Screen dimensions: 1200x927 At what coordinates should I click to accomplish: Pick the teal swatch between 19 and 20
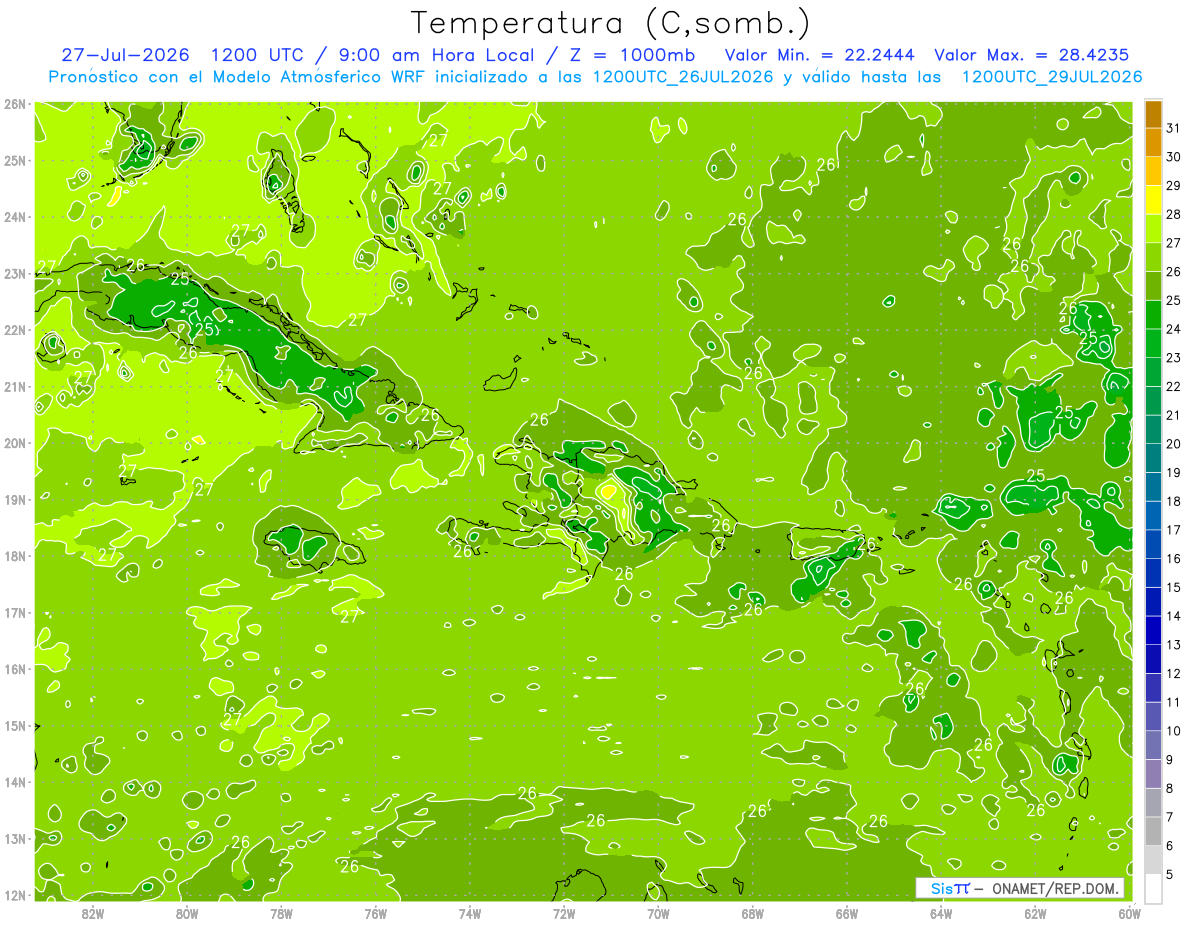coord(1153,458)
